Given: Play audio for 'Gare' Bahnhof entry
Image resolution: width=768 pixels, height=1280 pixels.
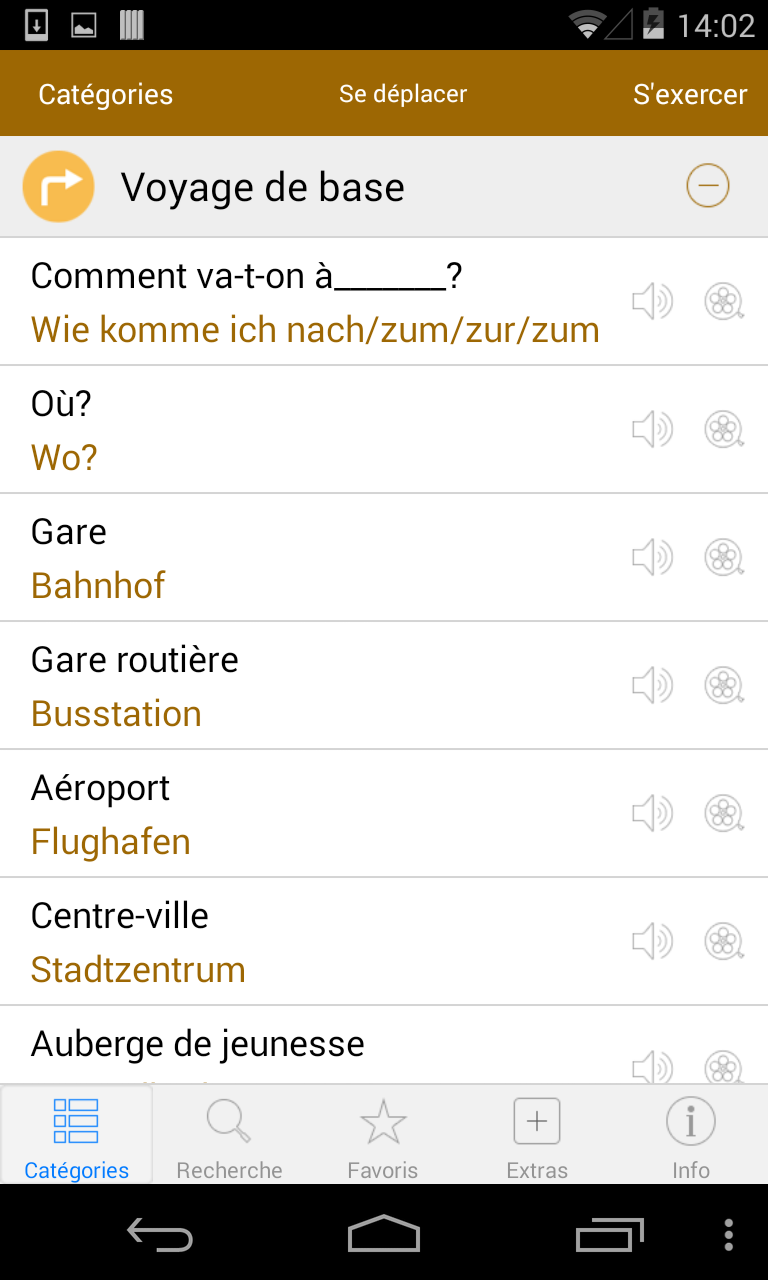Looking at the screenshot, I should [x=652, y=557].
